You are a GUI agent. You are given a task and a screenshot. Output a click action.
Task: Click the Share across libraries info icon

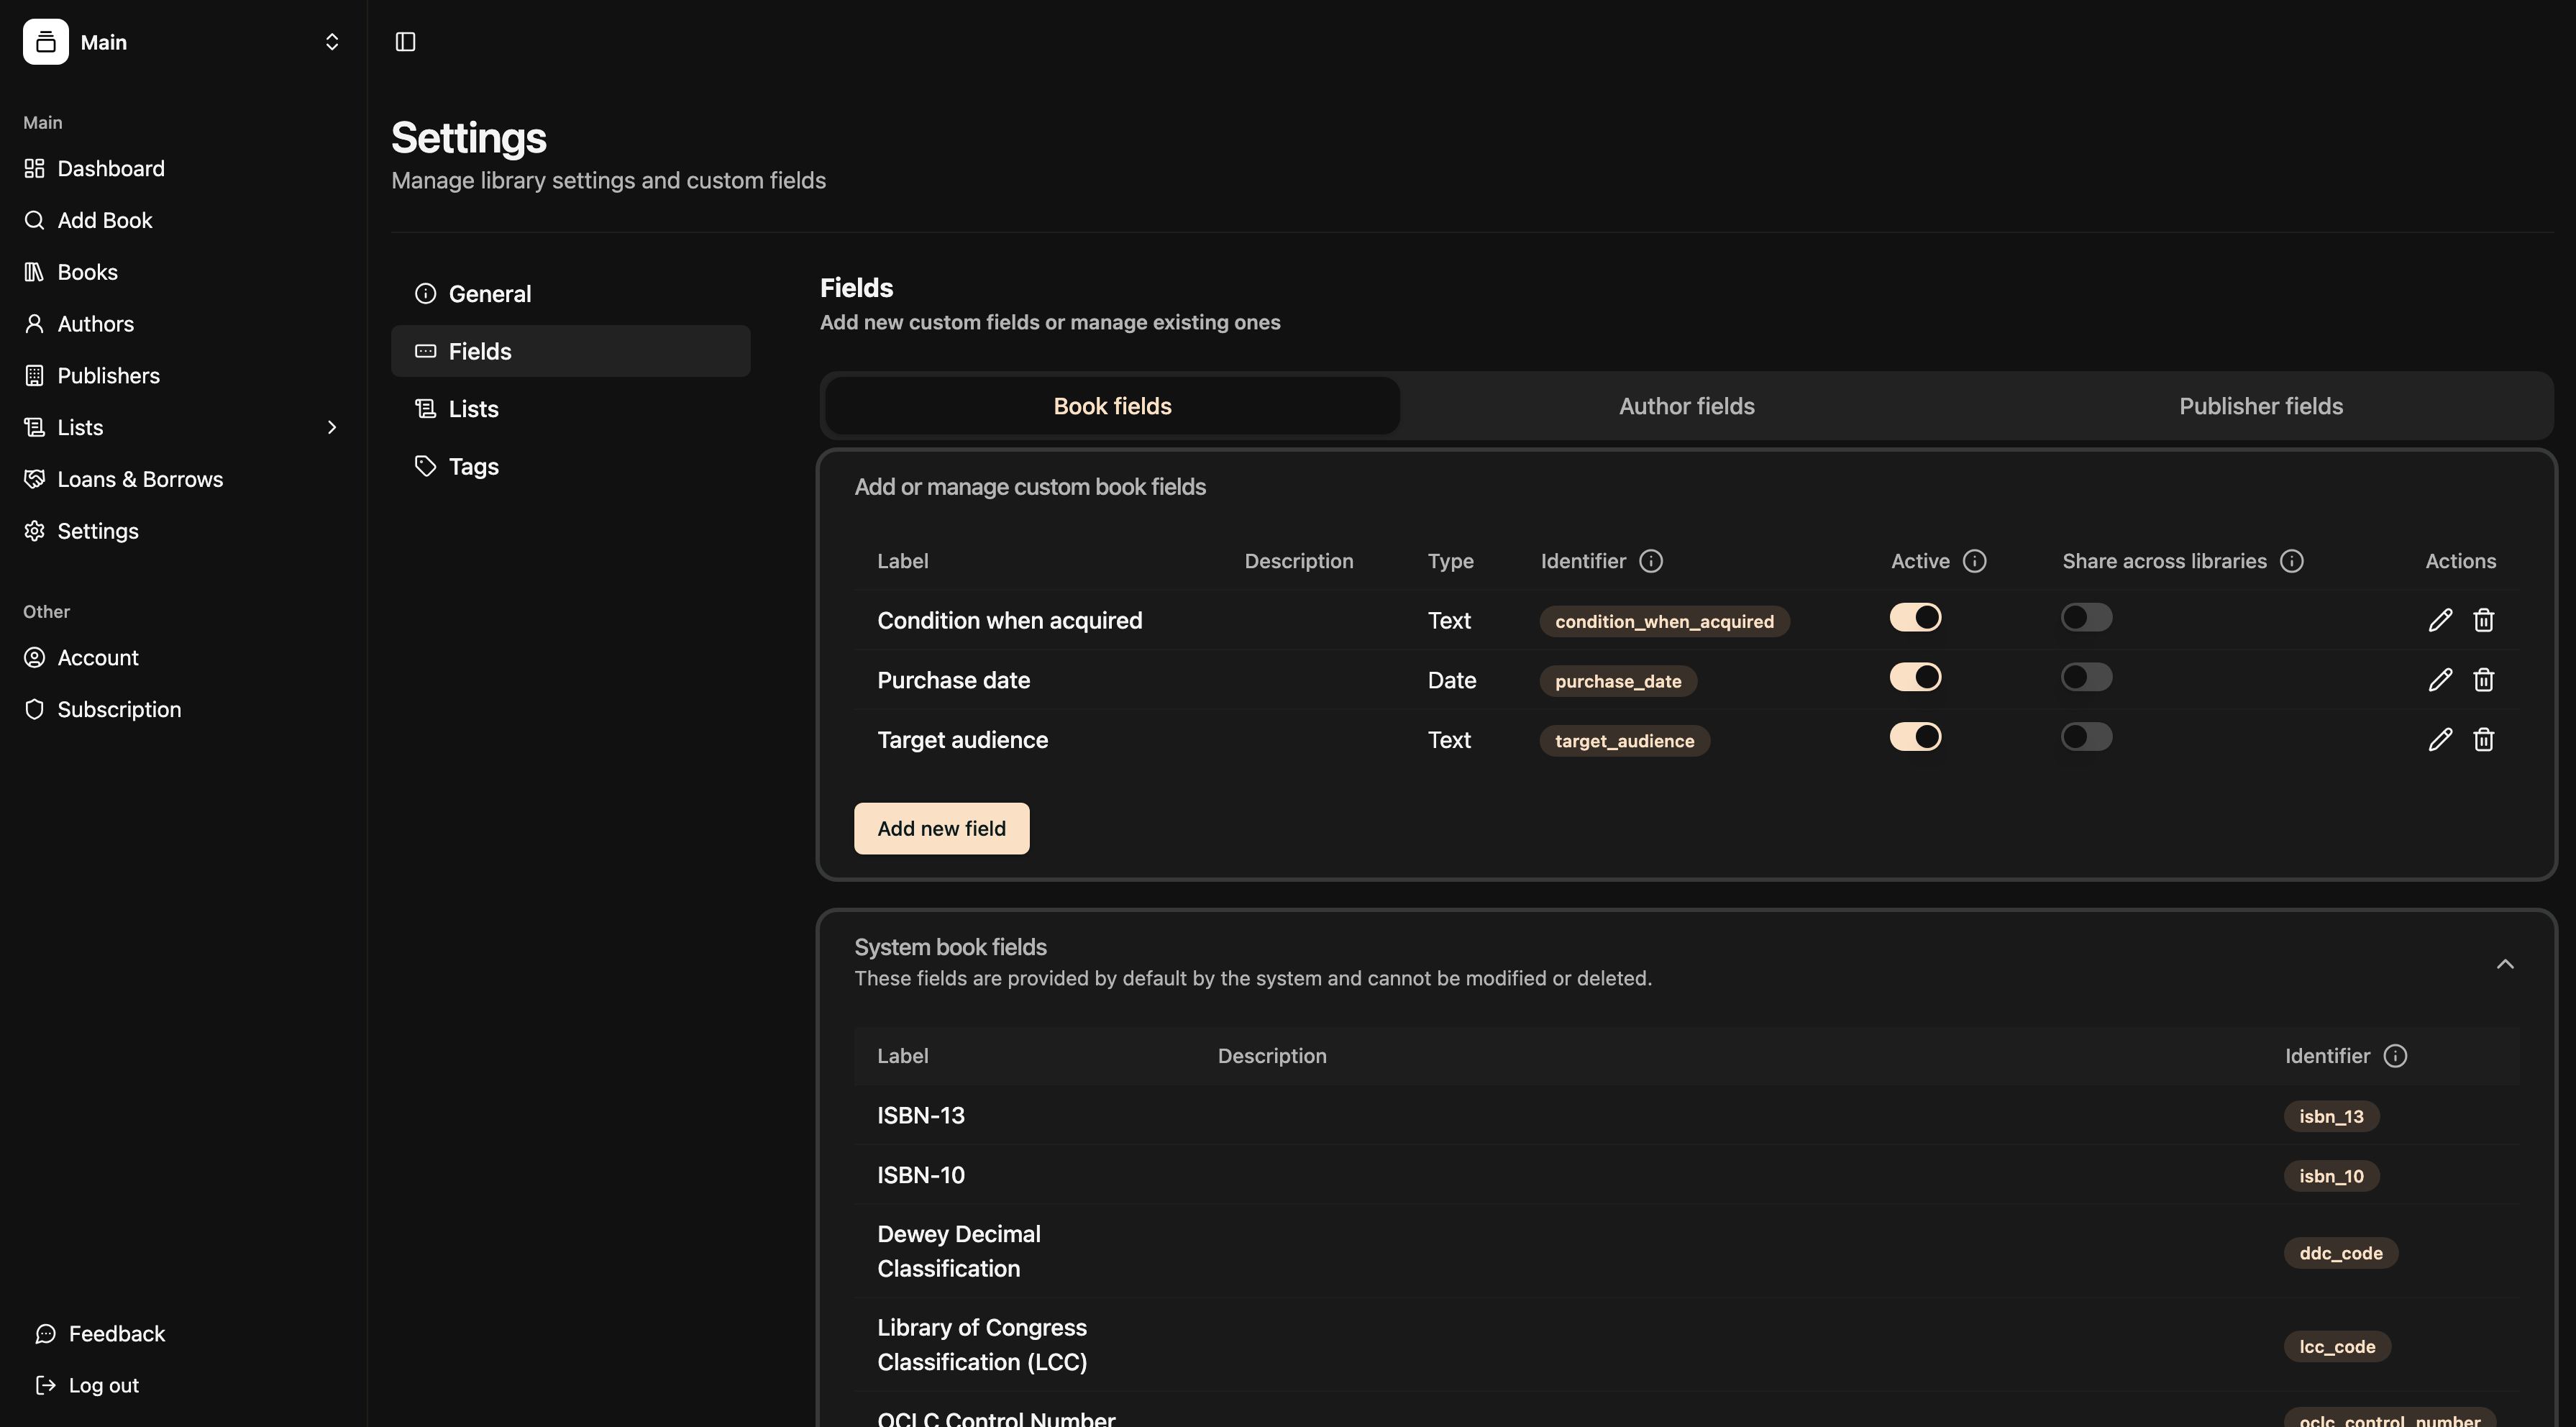pyautogui.click(x=2291, y=561)
